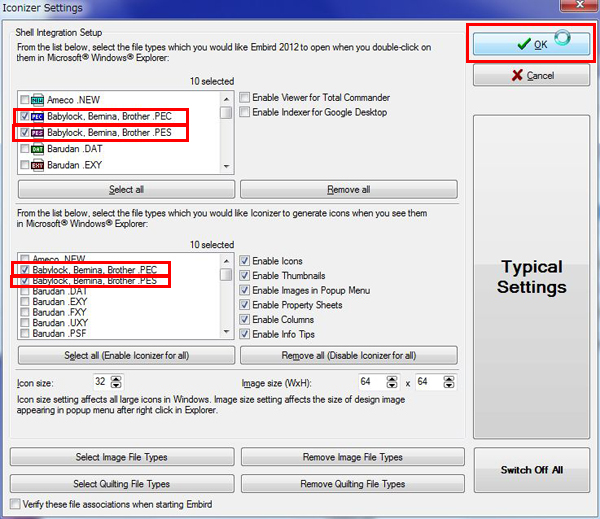Click scroll-down arrow of Iconizer file list
600x519 pixels.
[227, 331]
